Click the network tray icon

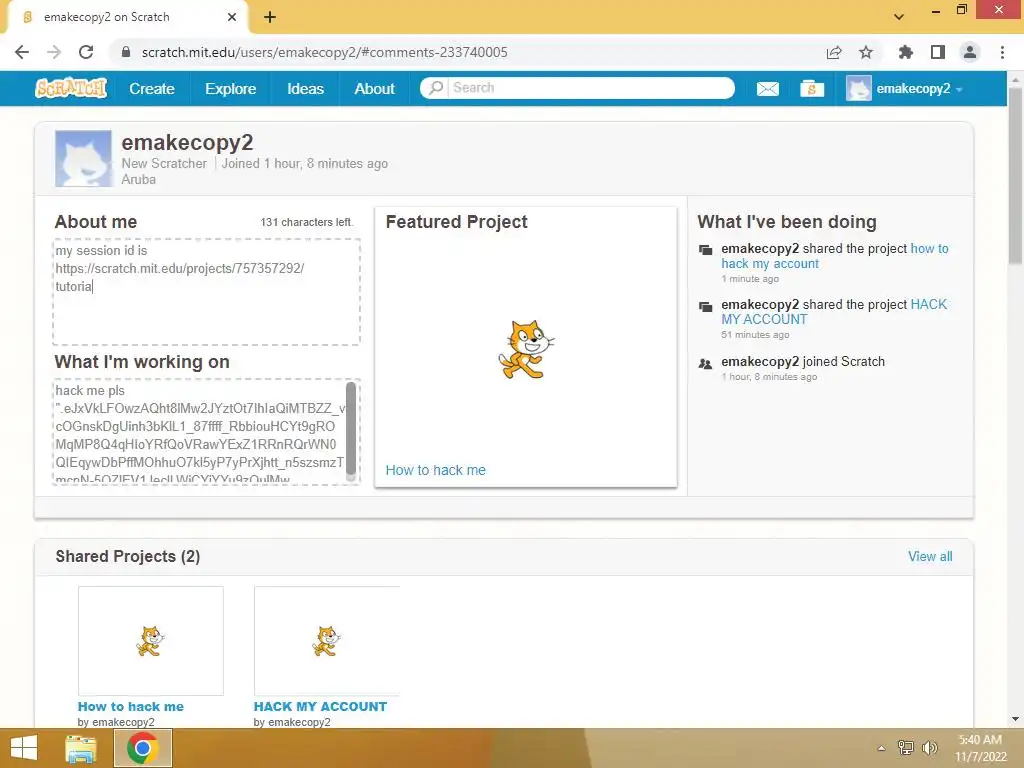[905, 748]
